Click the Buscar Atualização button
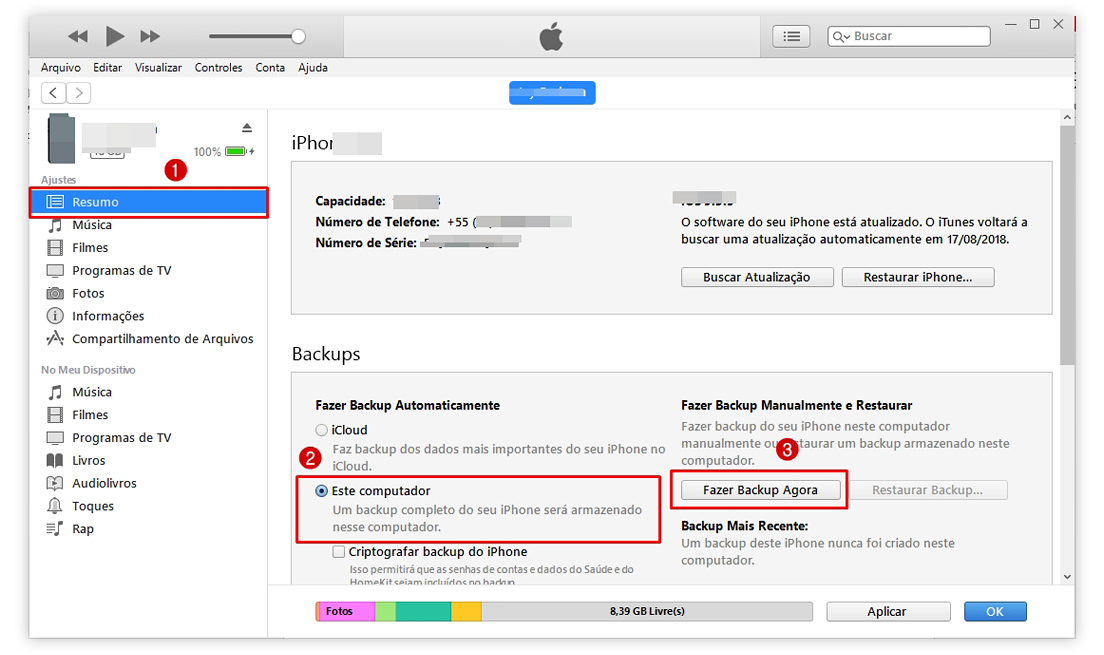This screenshot has width=1104, height=655. click(x=755, y=277)
